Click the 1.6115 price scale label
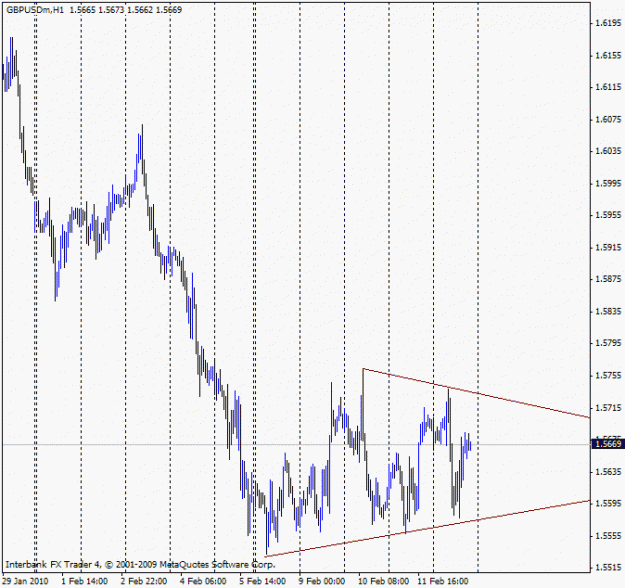This screenshot has height=588, width=625. click(x=608, y=87)
